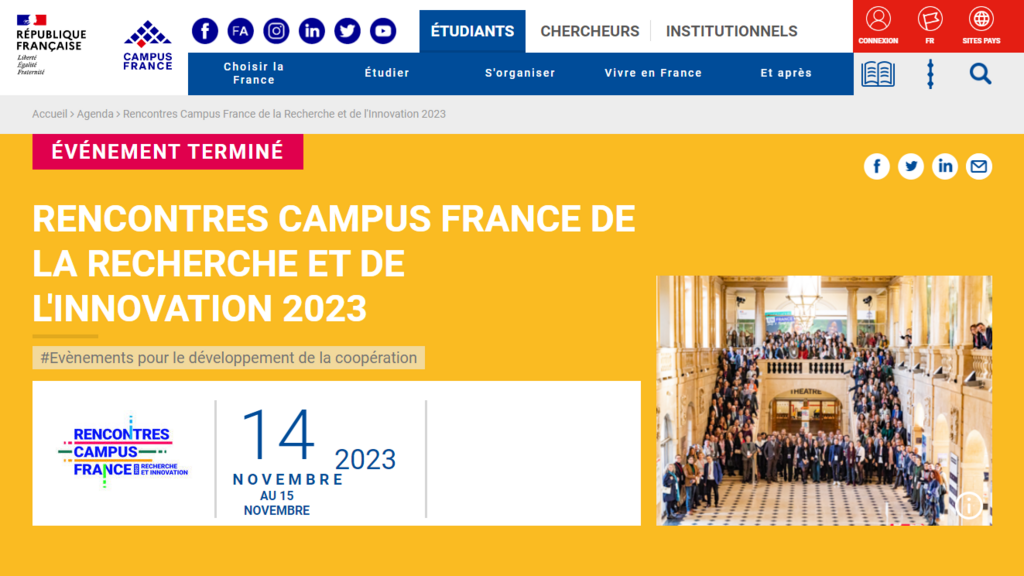Switch to the Étudiants tab
This screenshot has width=1024, height=576.
point(472,31)
